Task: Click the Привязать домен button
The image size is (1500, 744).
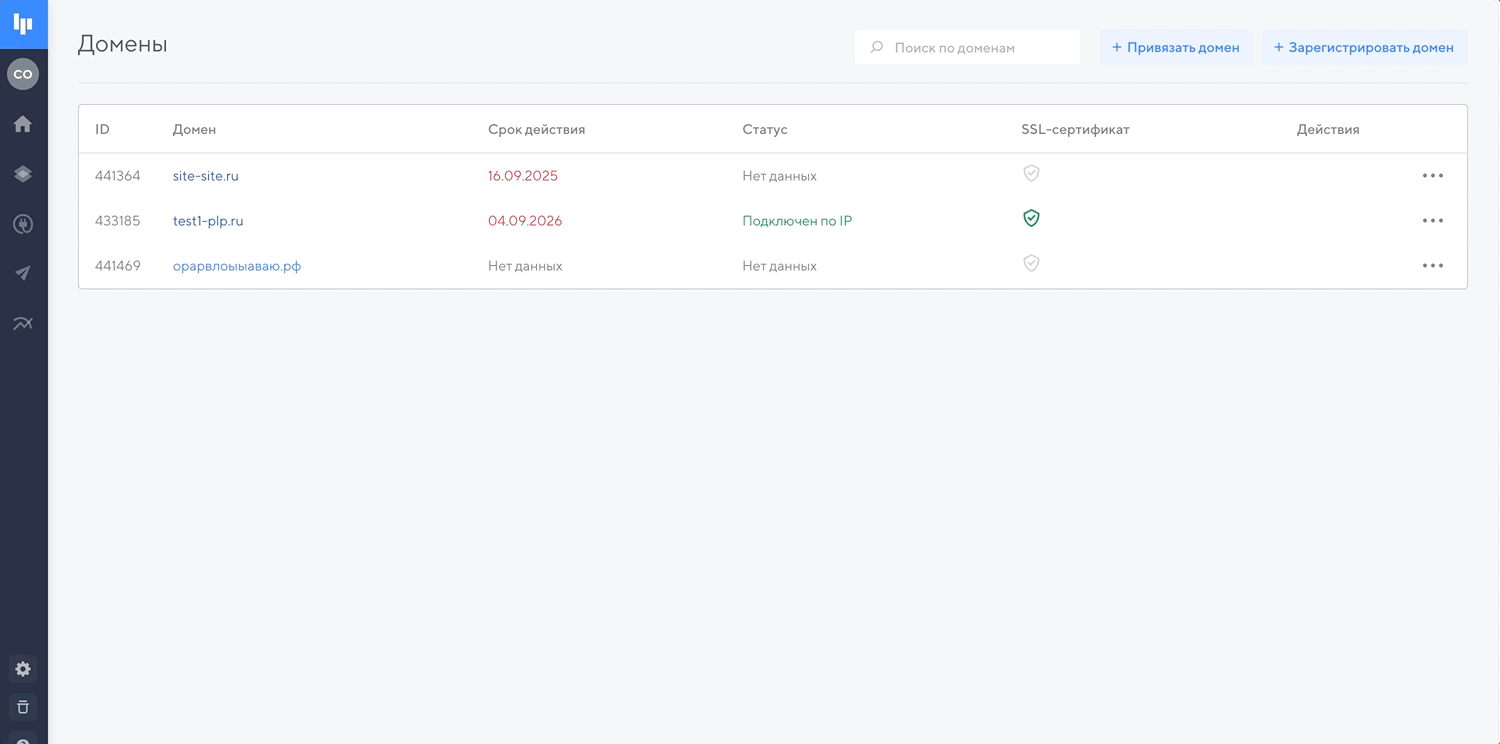Action: (1176, 47)
